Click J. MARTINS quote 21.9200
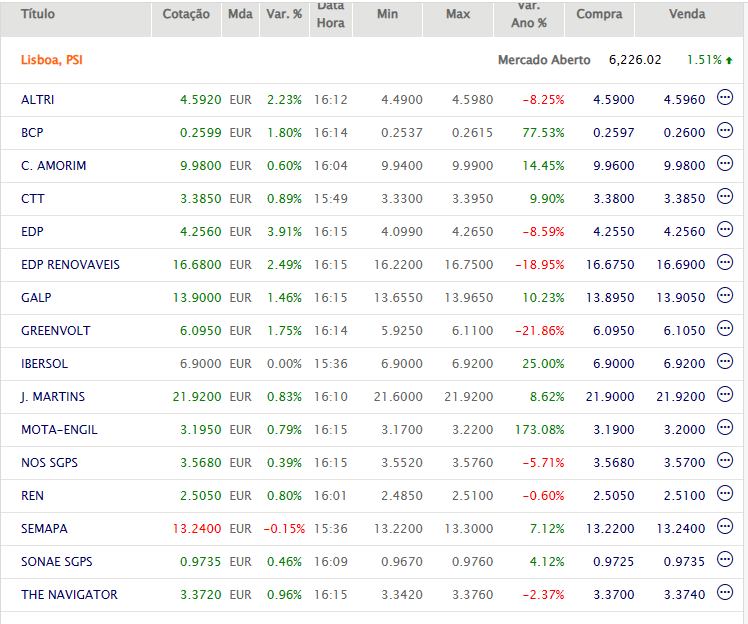 [x=197, y=396]
